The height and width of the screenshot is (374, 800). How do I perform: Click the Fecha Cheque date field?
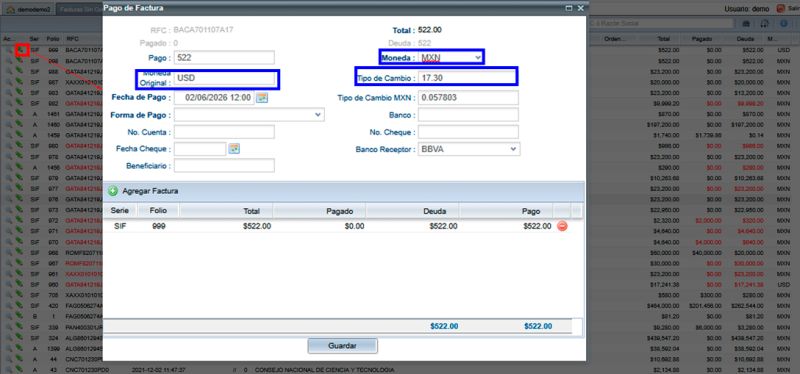pos(200,149)
